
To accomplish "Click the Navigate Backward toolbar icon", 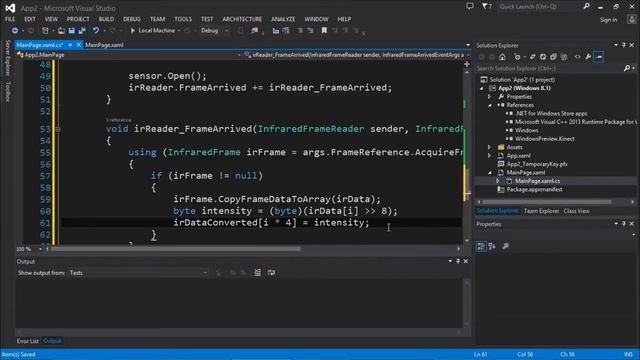I will (15, 31).
